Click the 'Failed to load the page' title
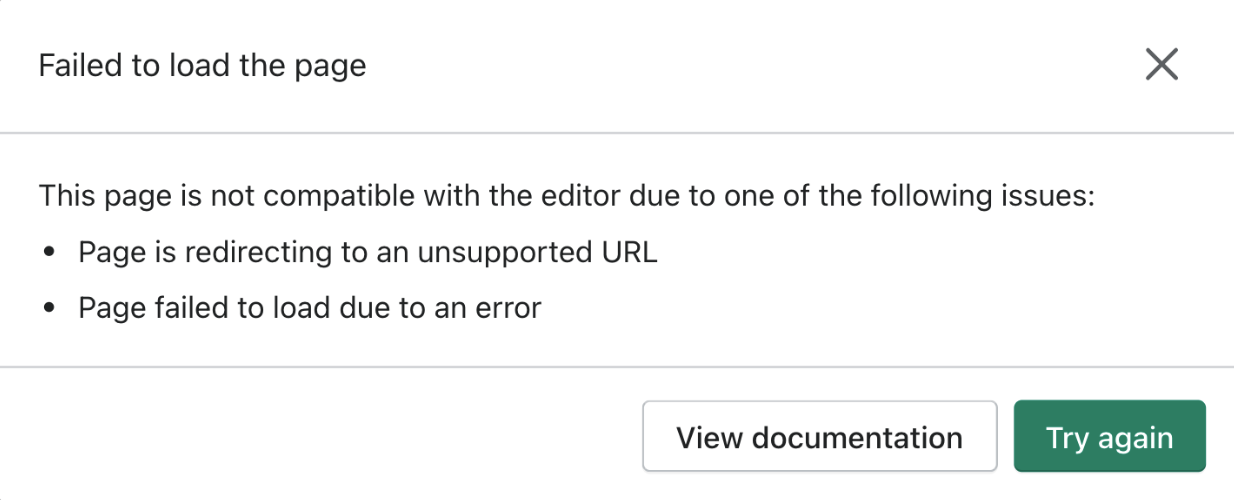The image size is (1234, 500). point(202,66)
